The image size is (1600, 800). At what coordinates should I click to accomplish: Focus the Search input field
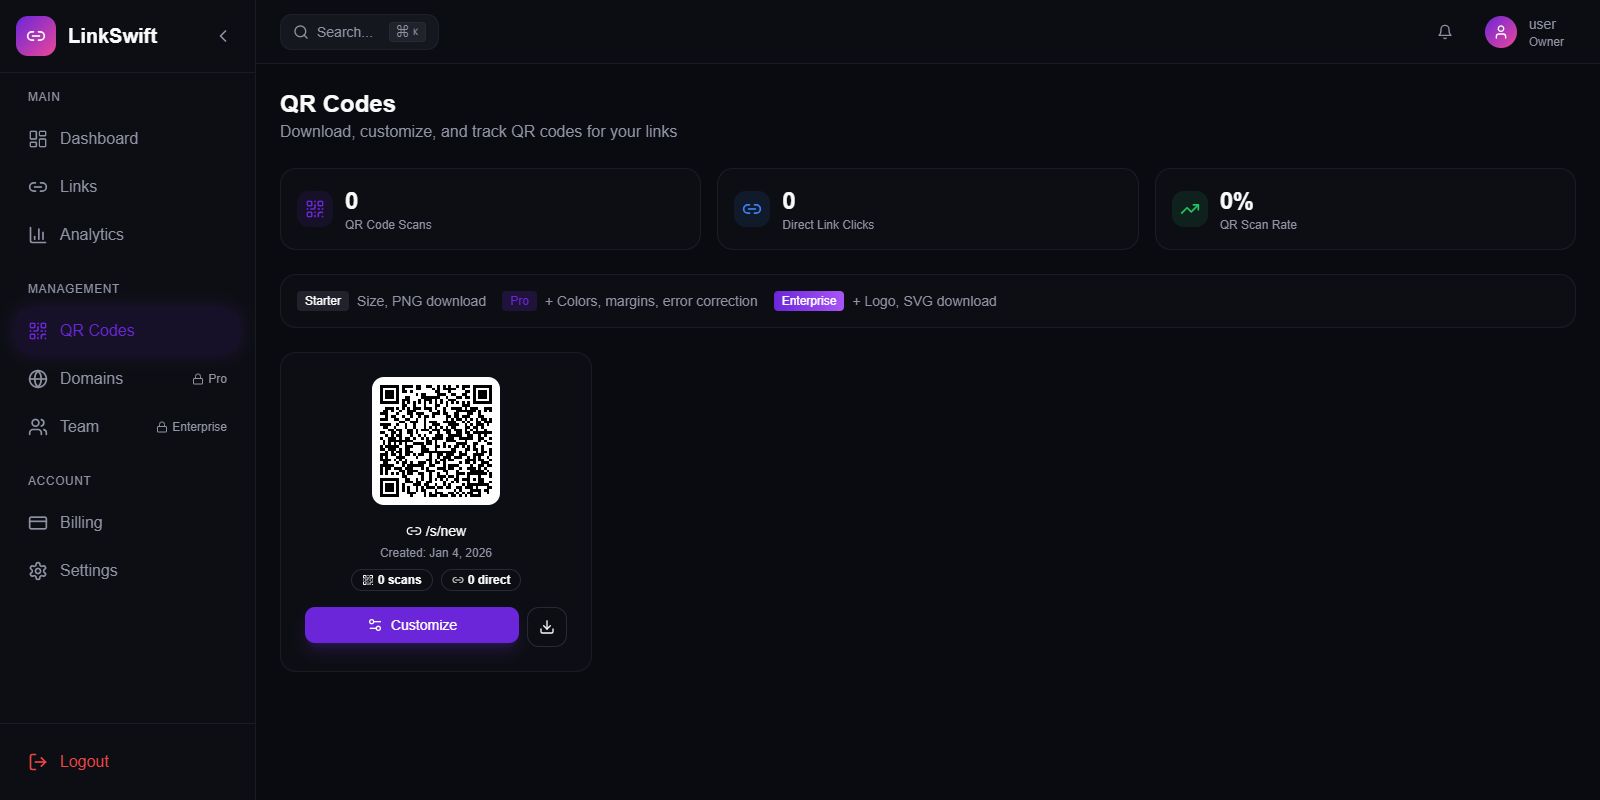click(x=345, y=32)
